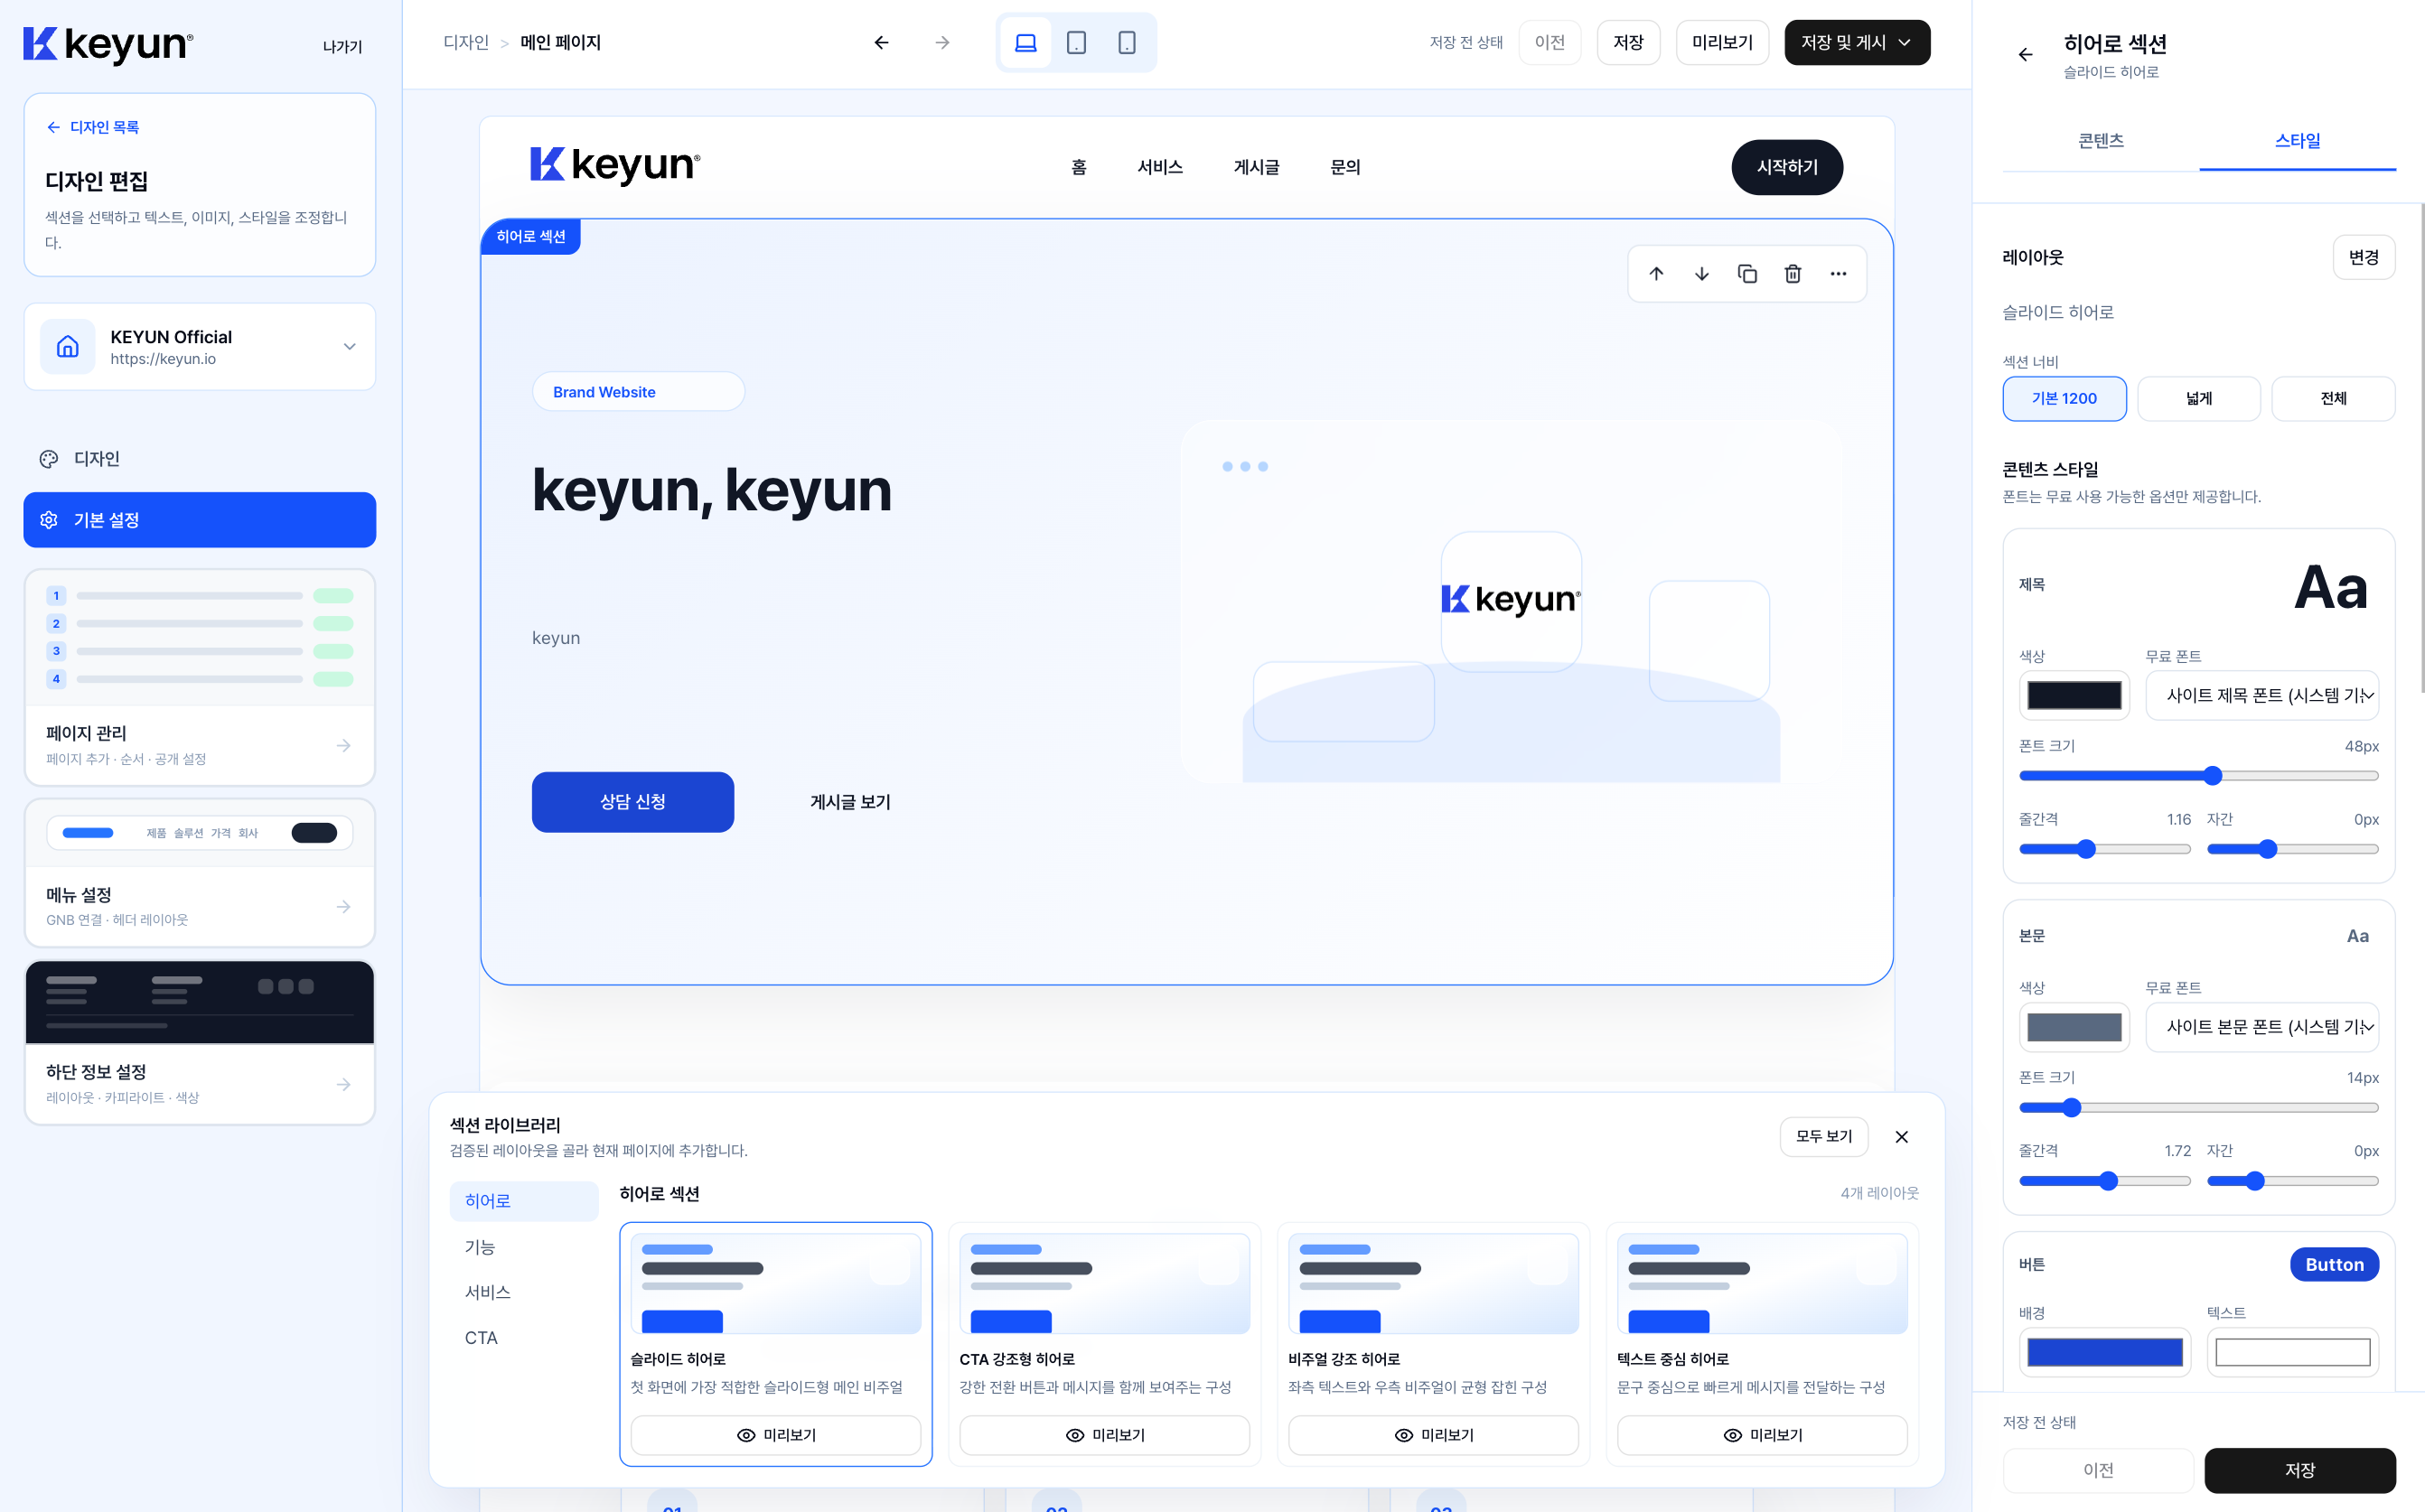Viewport: 2425px width, 1512px height.
Task: Open 디자인 item in left sidebar
Action: tap(200, 459)
